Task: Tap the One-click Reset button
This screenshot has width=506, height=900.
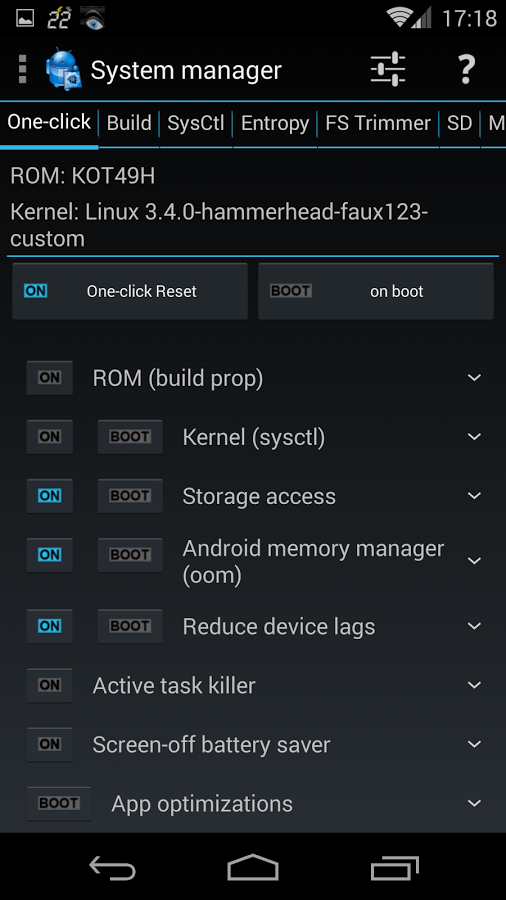Action: tap(130, 291)
